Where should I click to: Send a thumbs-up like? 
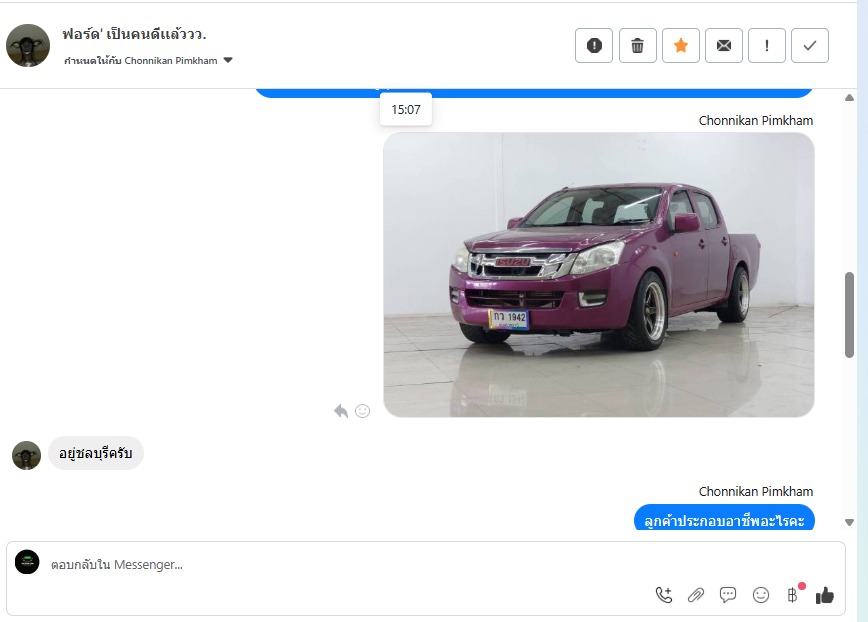824,595
